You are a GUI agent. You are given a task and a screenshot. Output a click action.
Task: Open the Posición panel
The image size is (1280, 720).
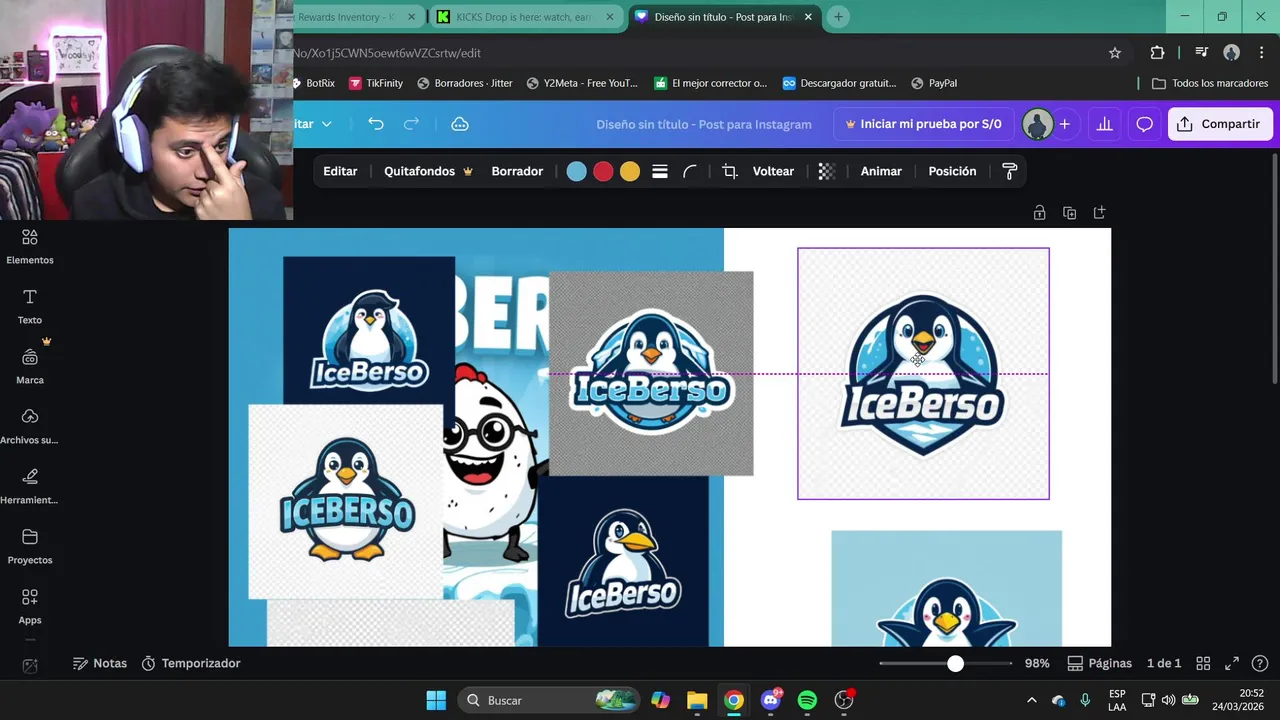[x=952, y=172]
